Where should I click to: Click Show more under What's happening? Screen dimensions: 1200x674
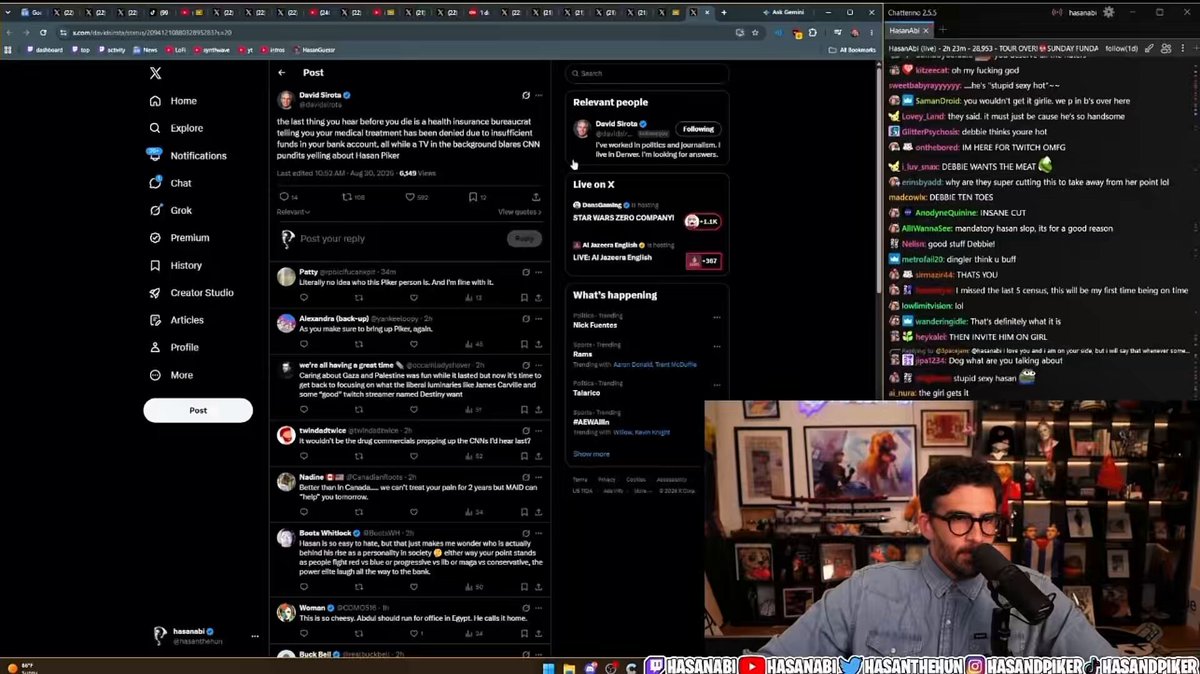591,454
